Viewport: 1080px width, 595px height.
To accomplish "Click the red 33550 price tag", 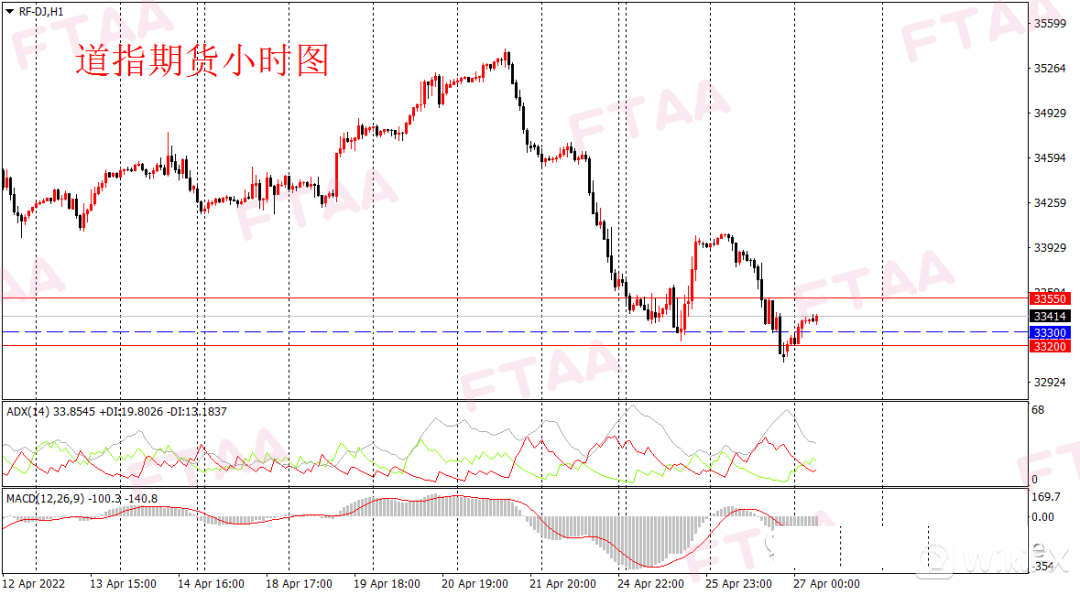I will tap(1050, 298).
